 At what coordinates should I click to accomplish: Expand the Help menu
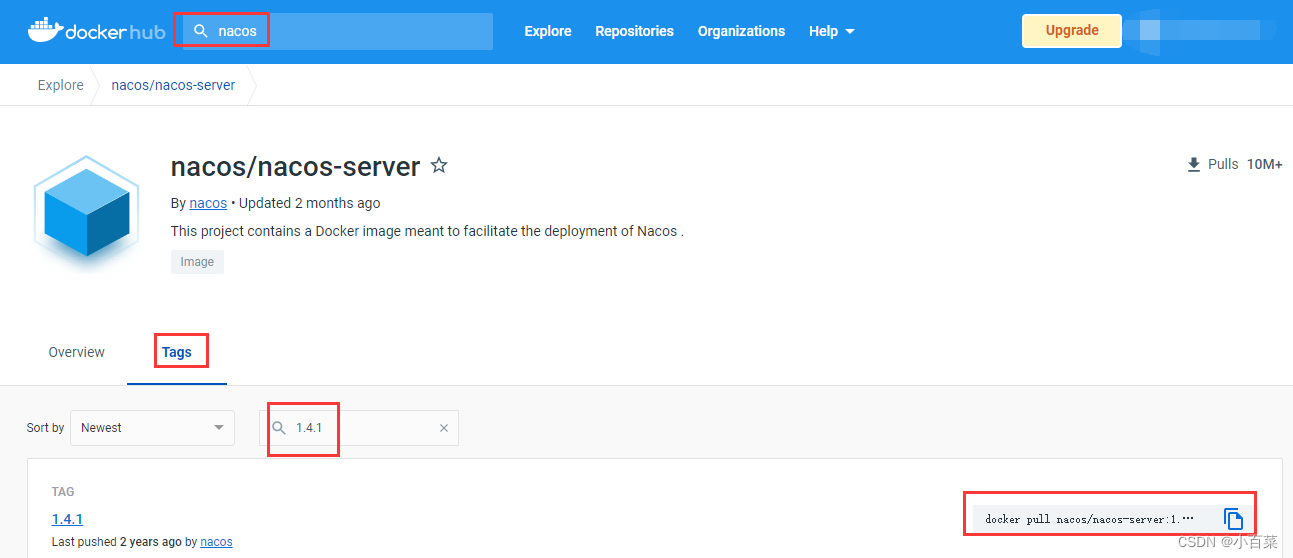[831, 31]
